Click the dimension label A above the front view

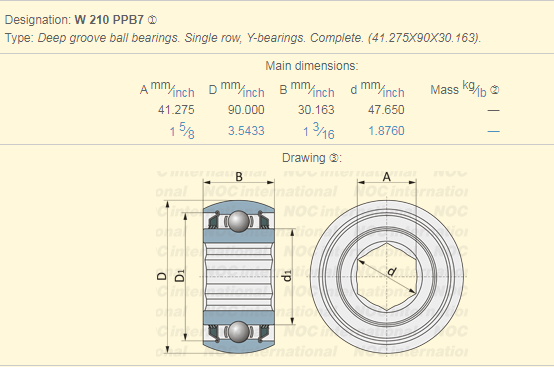click(x=387, y=177)
